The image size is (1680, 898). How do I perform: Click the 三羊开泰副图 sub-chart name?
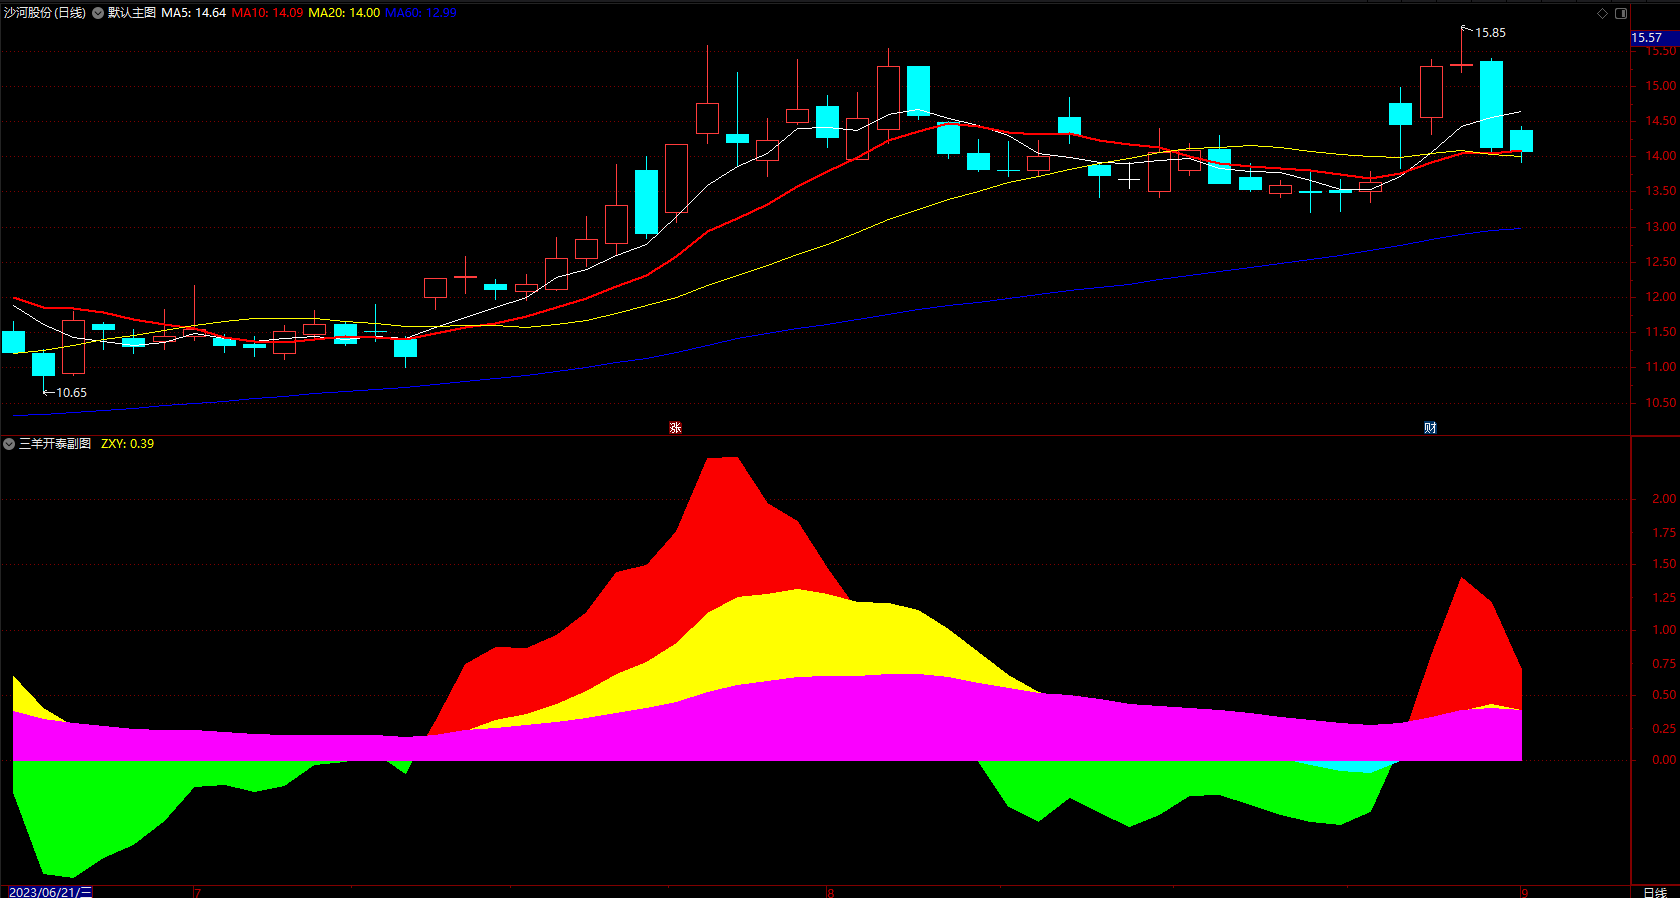pyautogui.click(x=55, y=444)
